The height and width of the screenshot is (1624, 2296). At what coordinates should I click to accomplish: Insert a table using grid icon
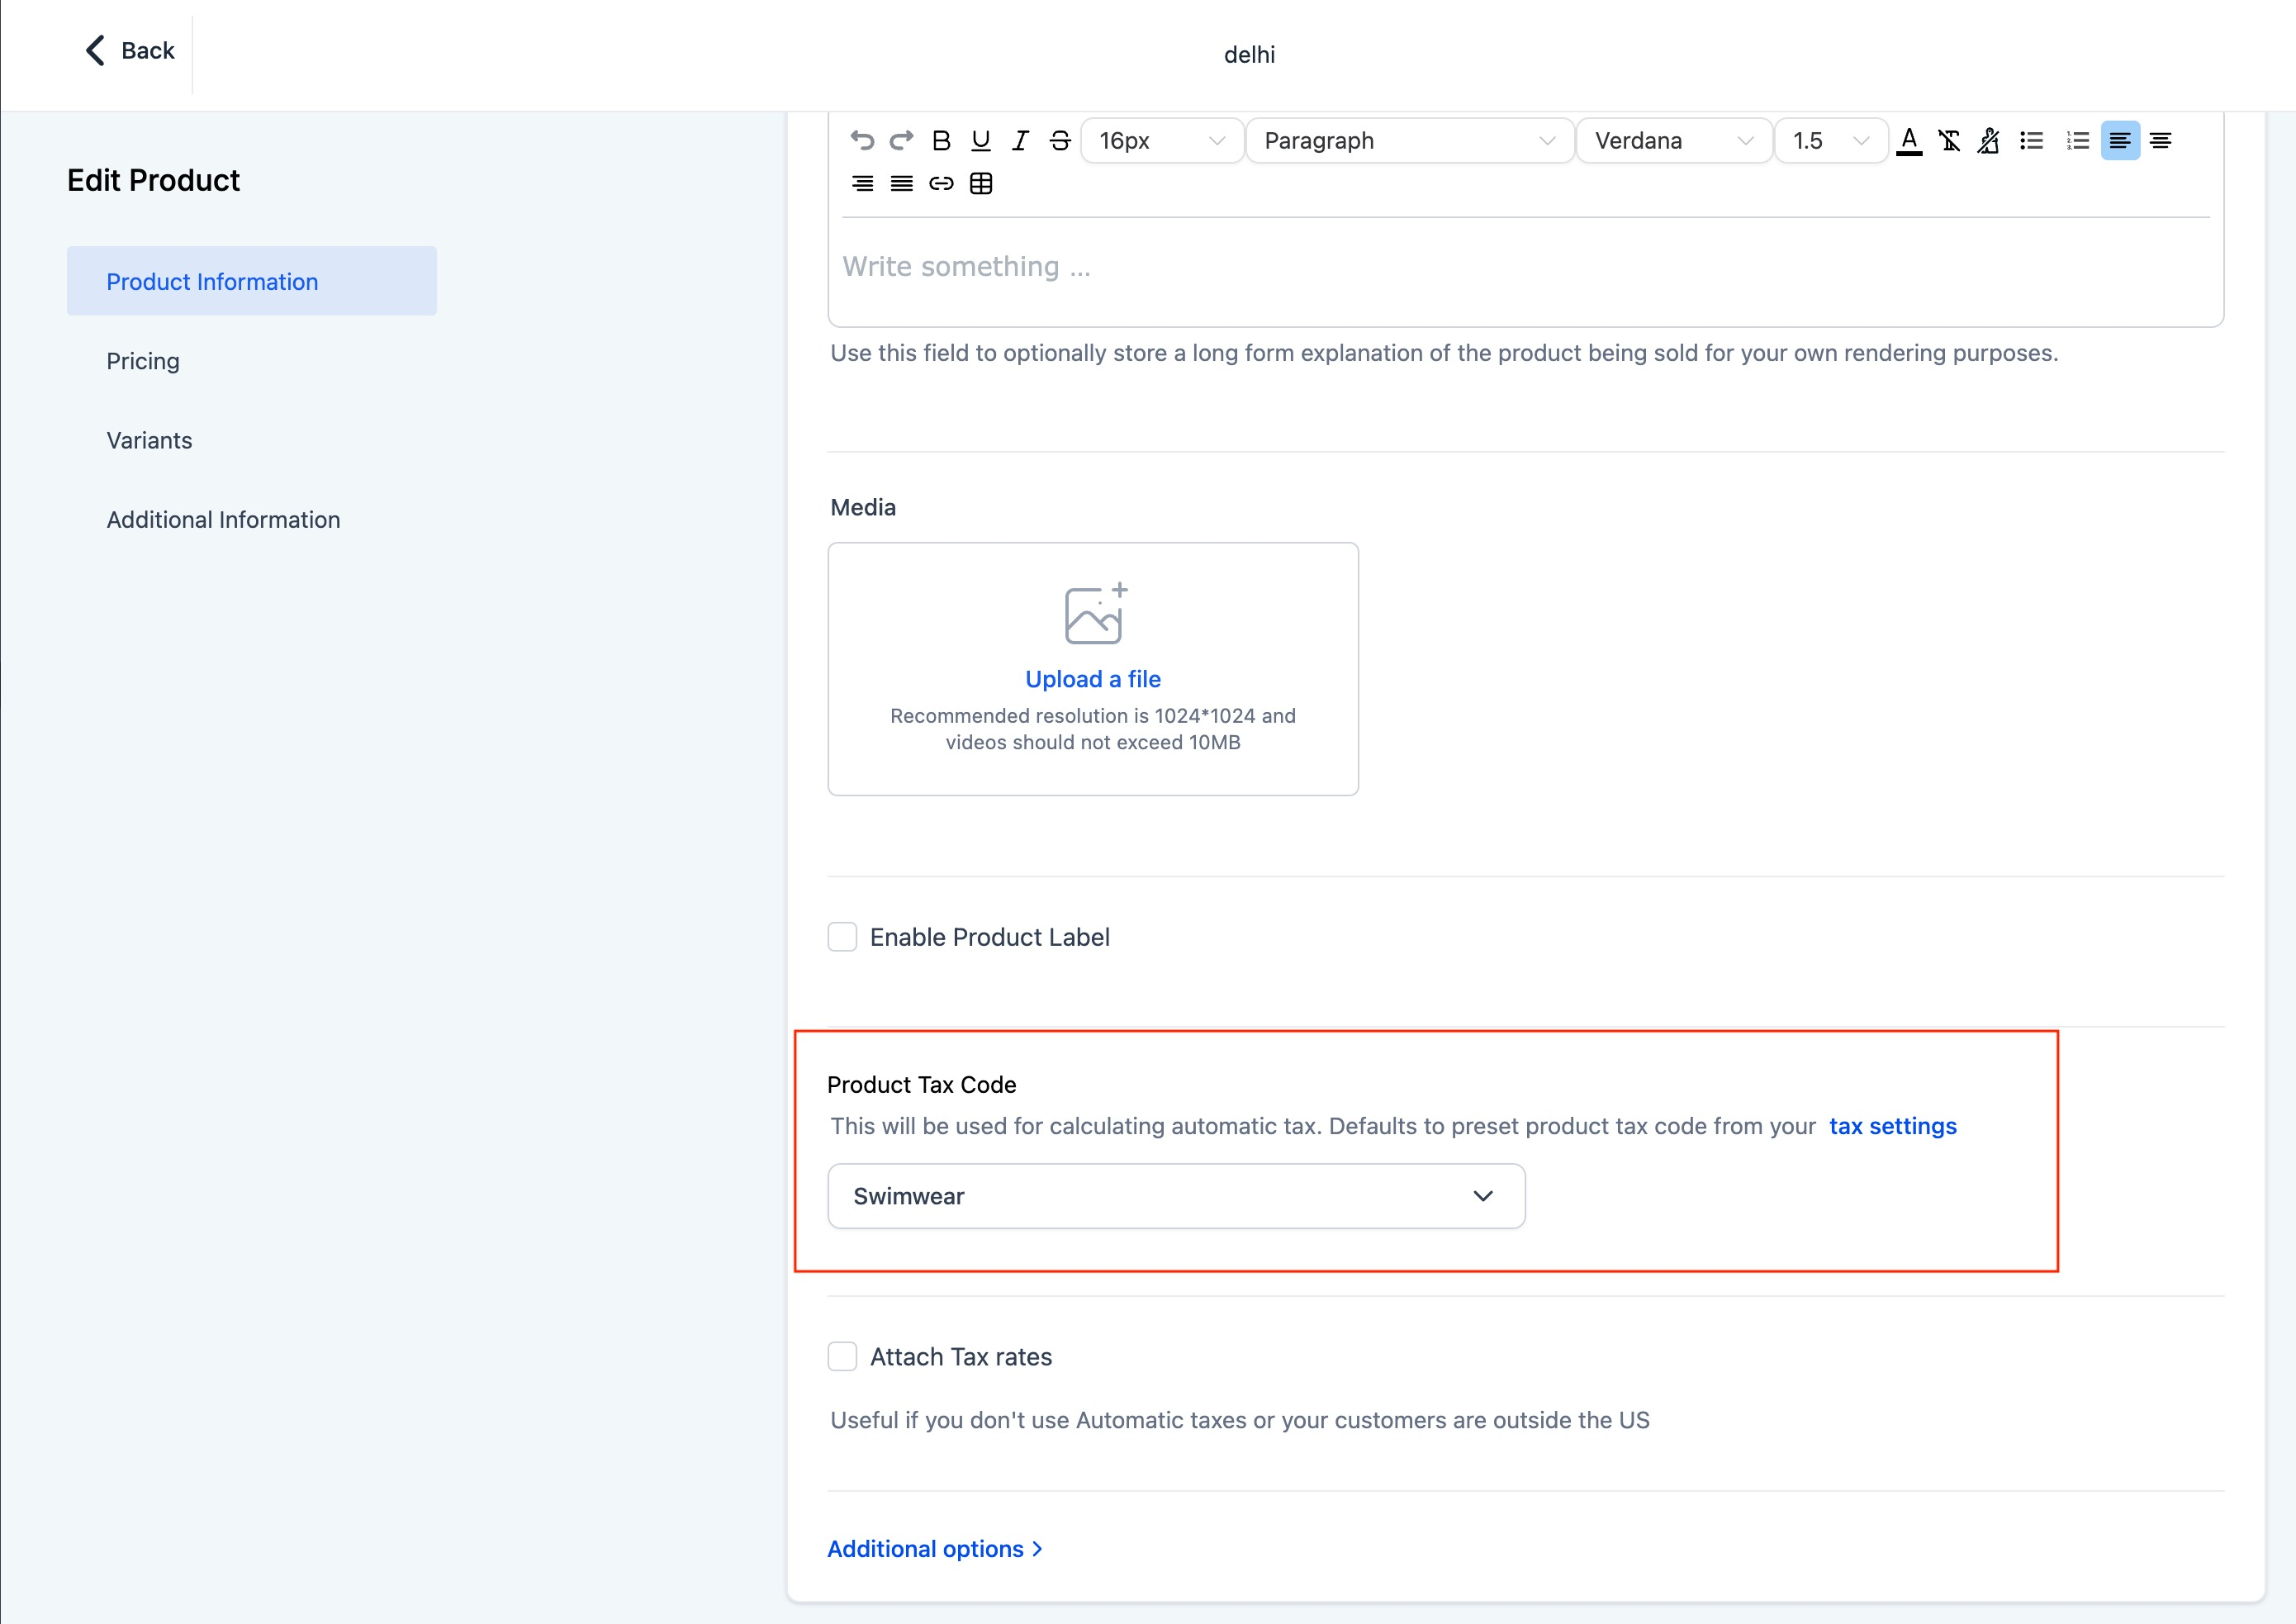[x=981, y=183]
